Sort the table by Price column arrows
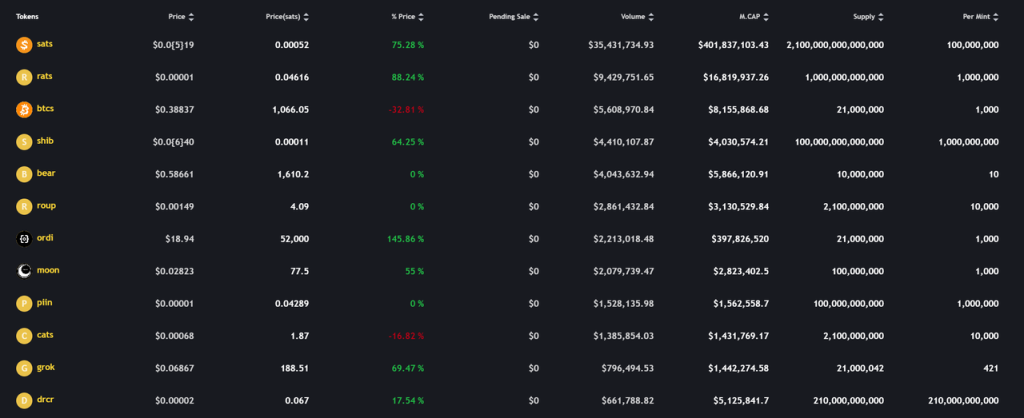1024x418 pixels. (x=191, y=17)
